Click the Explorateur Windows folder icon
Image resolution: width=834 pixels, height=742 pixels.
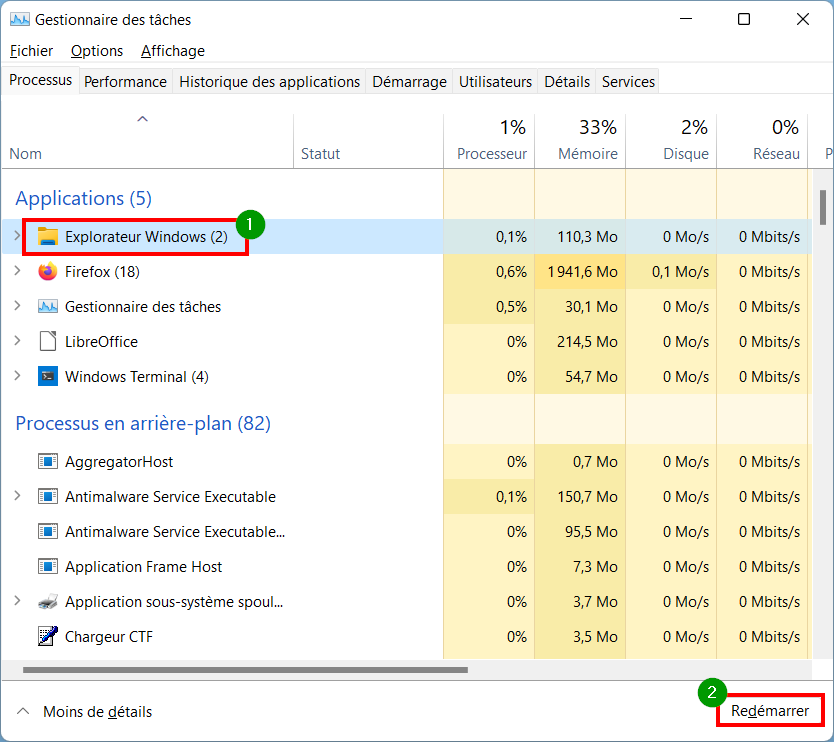[48, 236]
